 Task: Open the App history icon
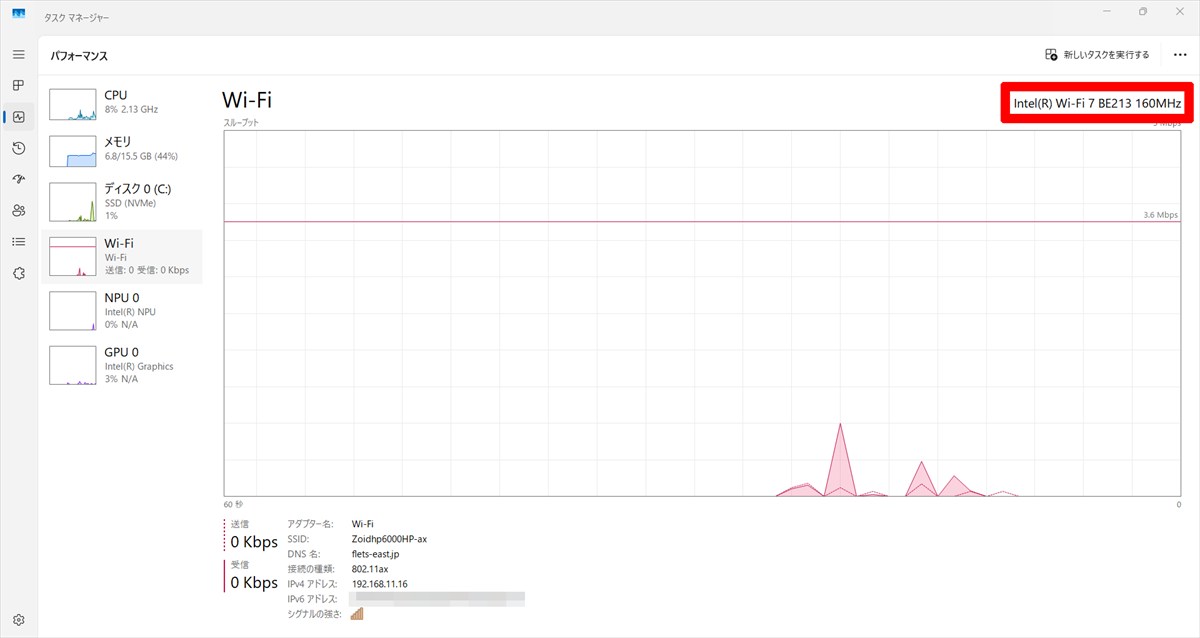(18, 148)
